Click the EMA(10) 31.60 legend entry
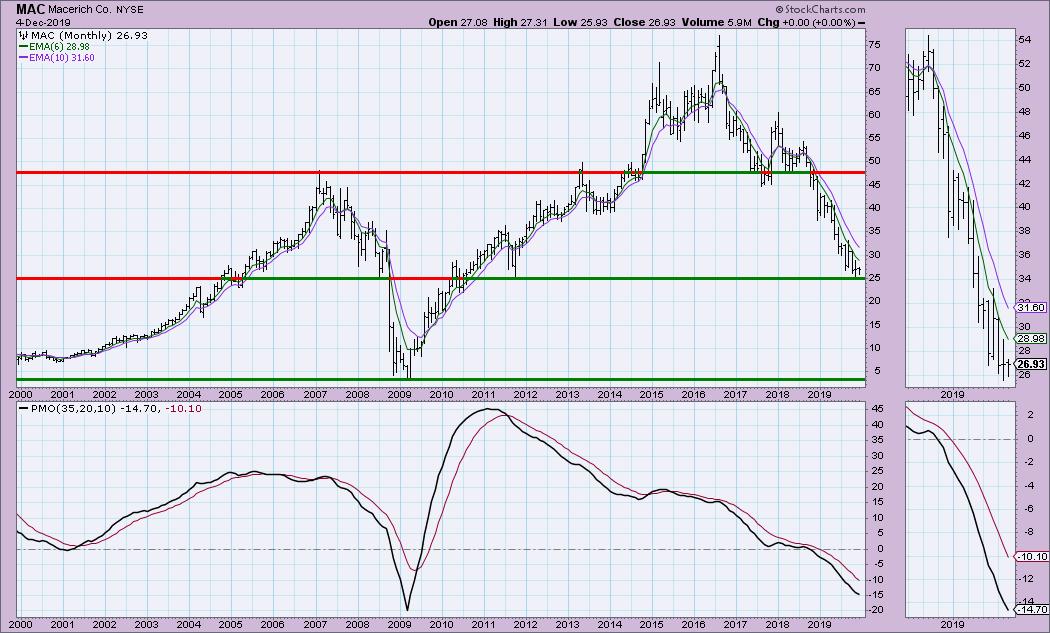The width and height of the screenshot is (1050, 633). coord(58,58)
